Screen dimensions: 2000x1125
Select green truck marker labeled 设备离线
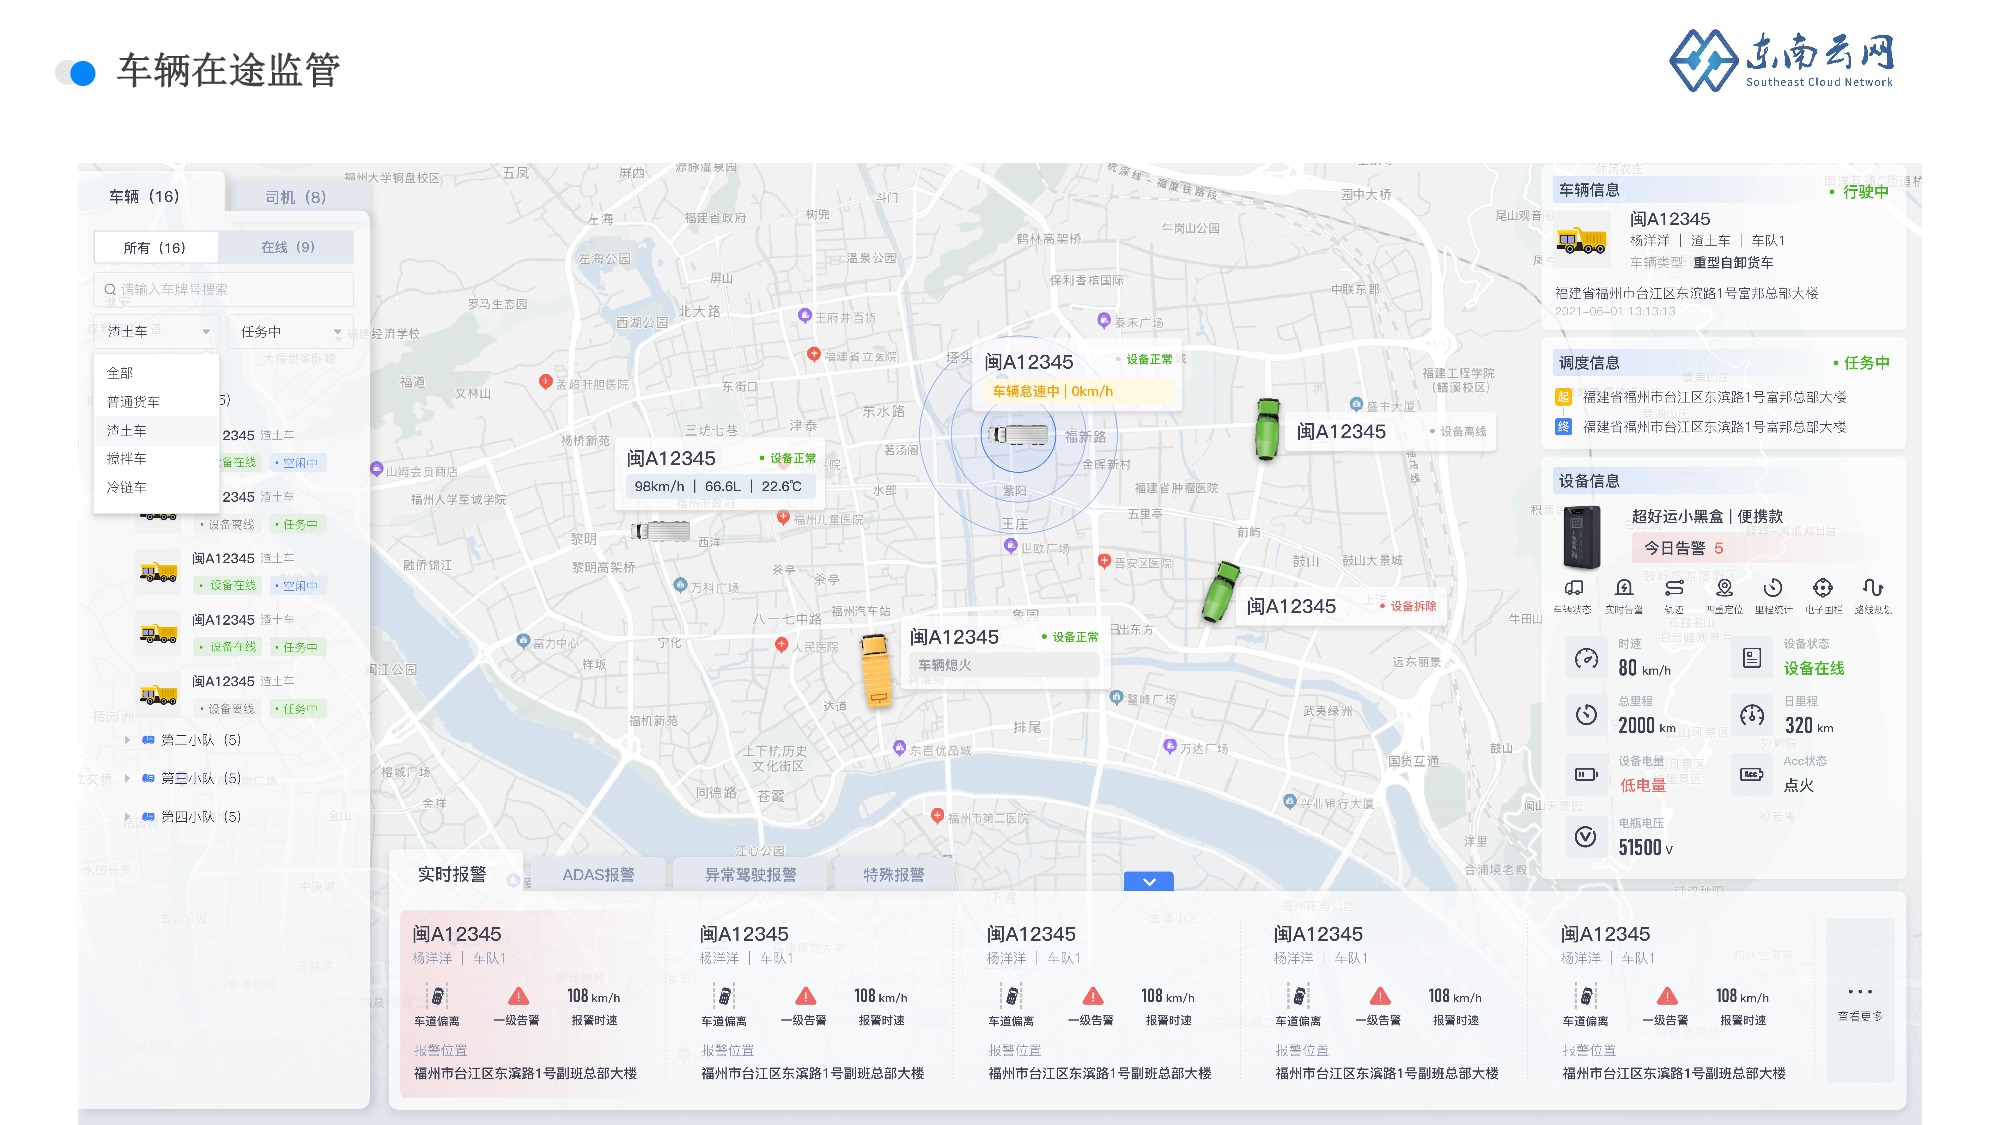[1267, 430]
